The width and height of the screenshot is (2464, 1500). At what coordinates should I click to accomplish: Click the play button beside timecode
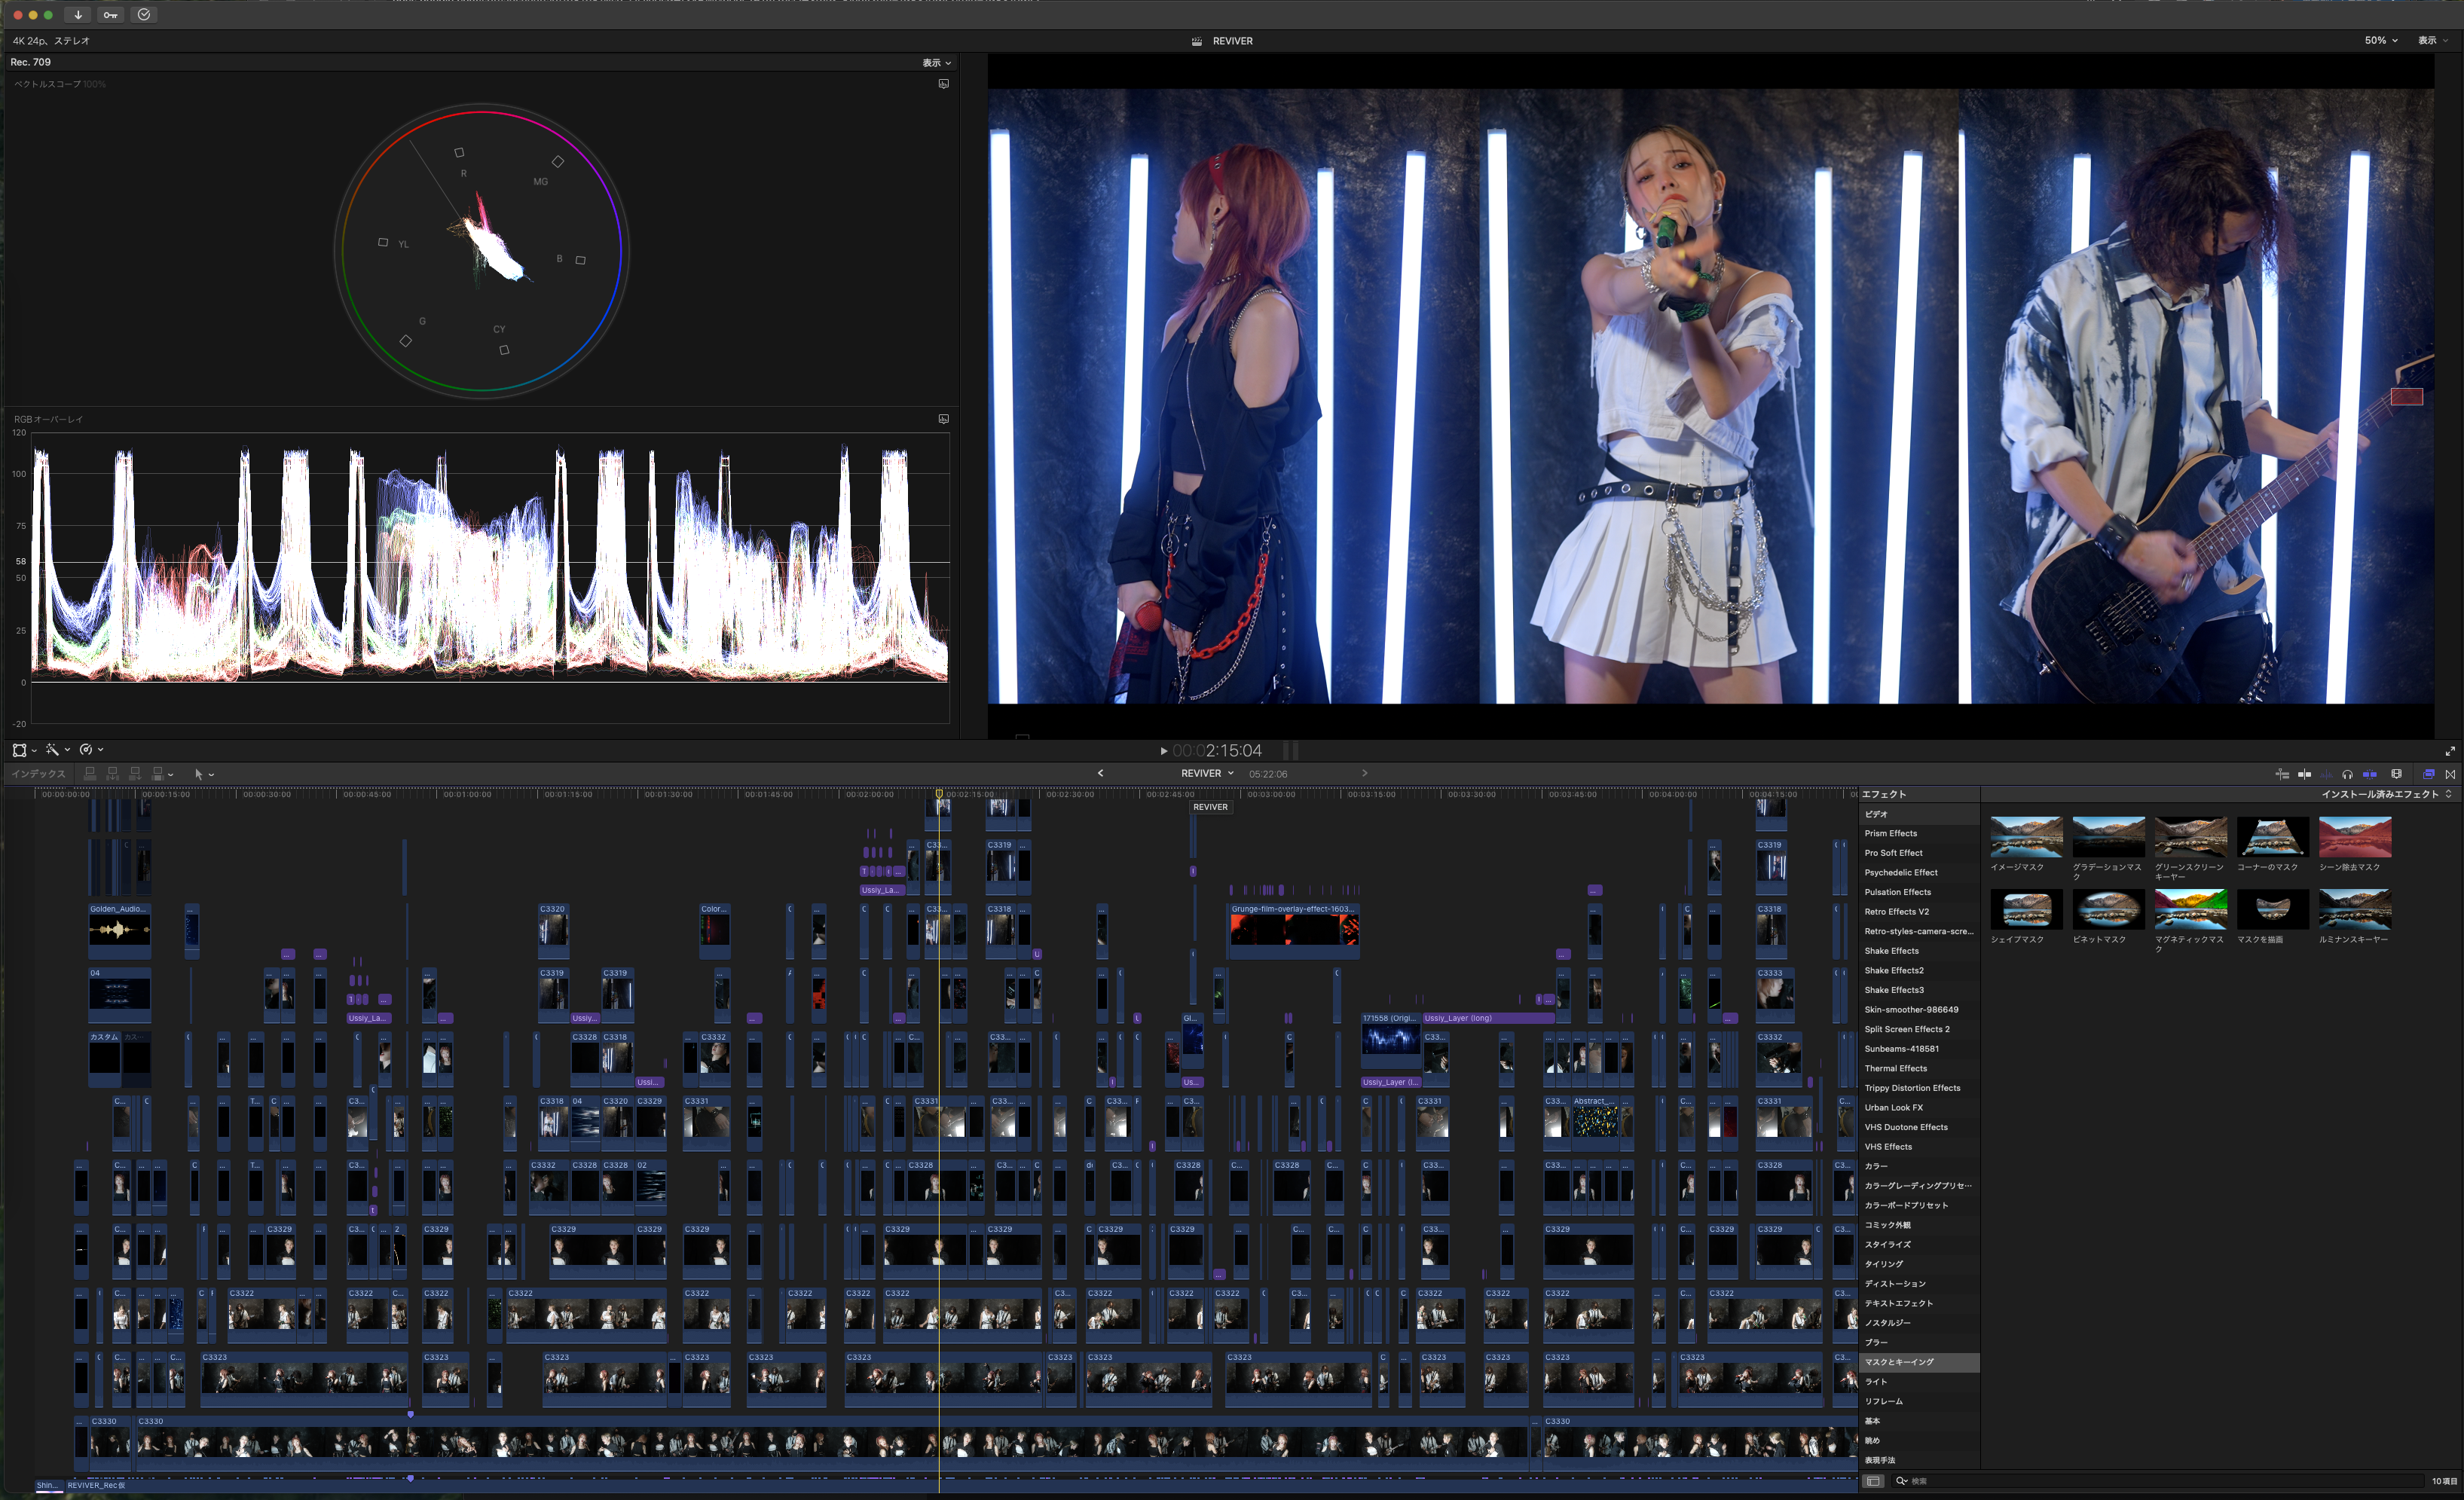pos(1164,751)
